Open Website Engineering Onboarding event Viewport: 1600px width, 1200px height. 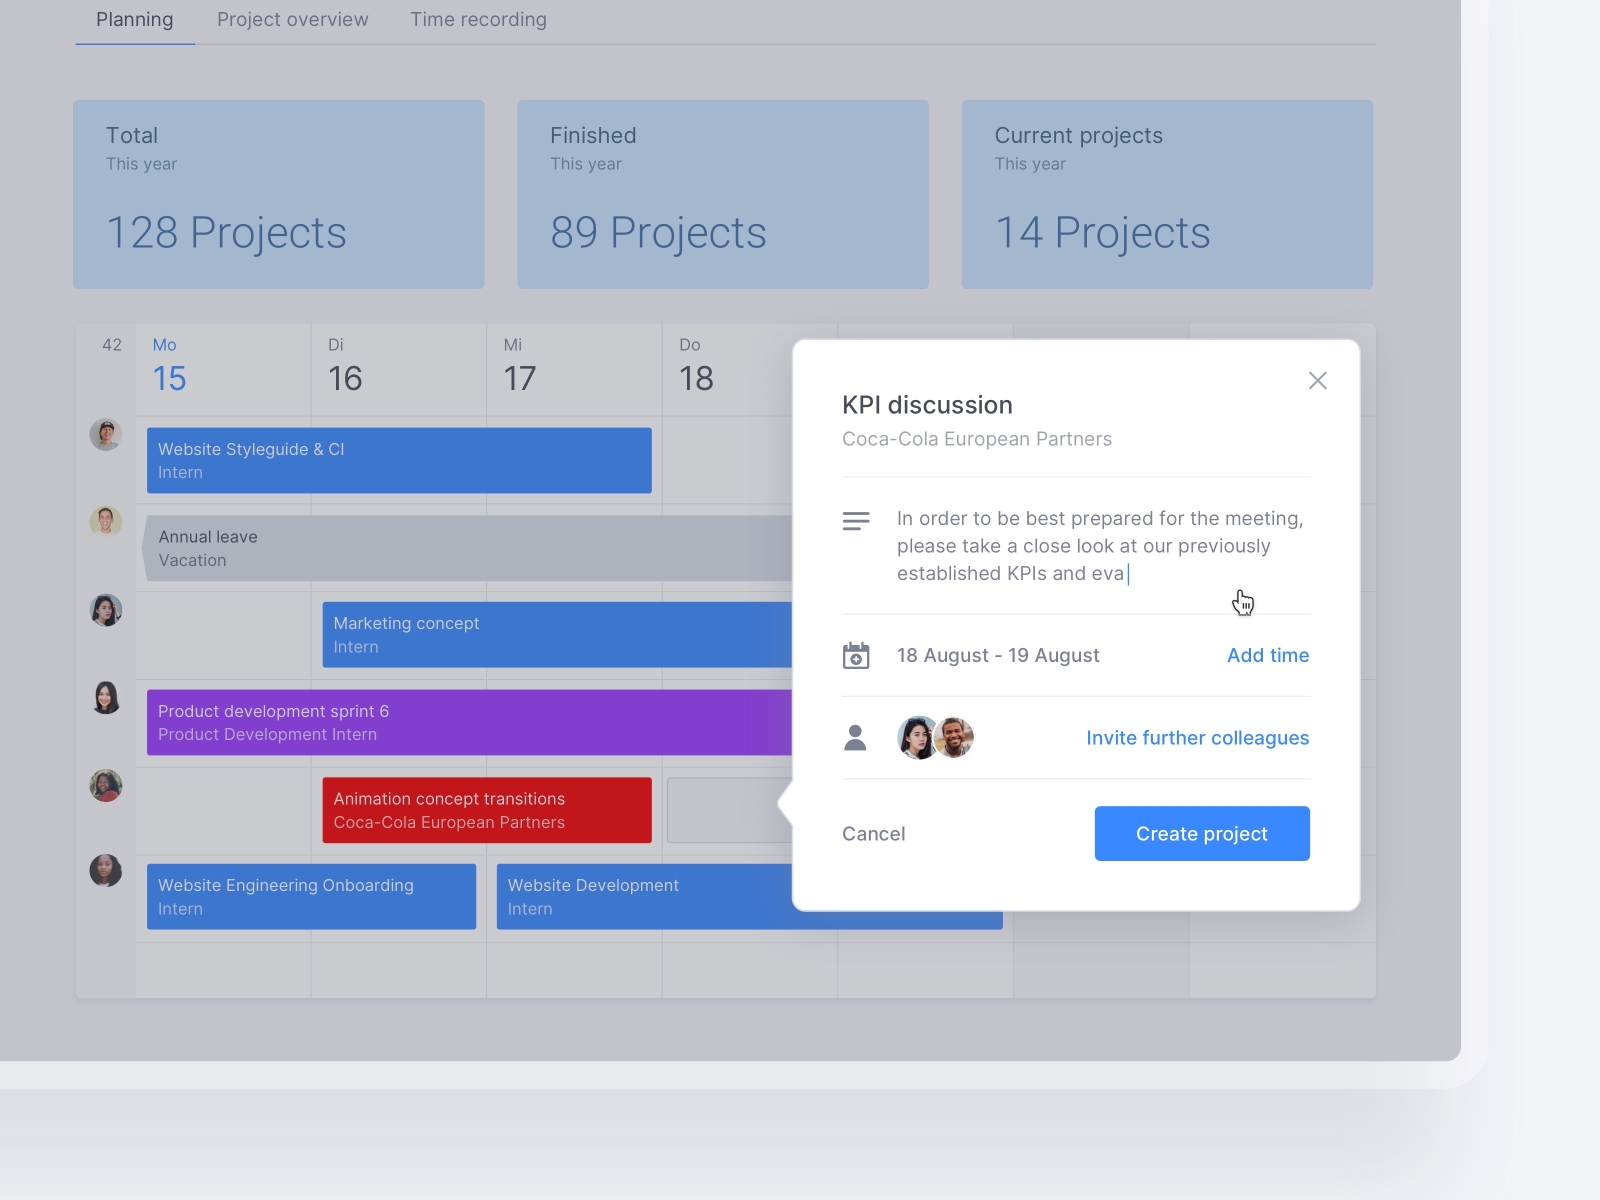pyautogui.click(x=311, y=897)
